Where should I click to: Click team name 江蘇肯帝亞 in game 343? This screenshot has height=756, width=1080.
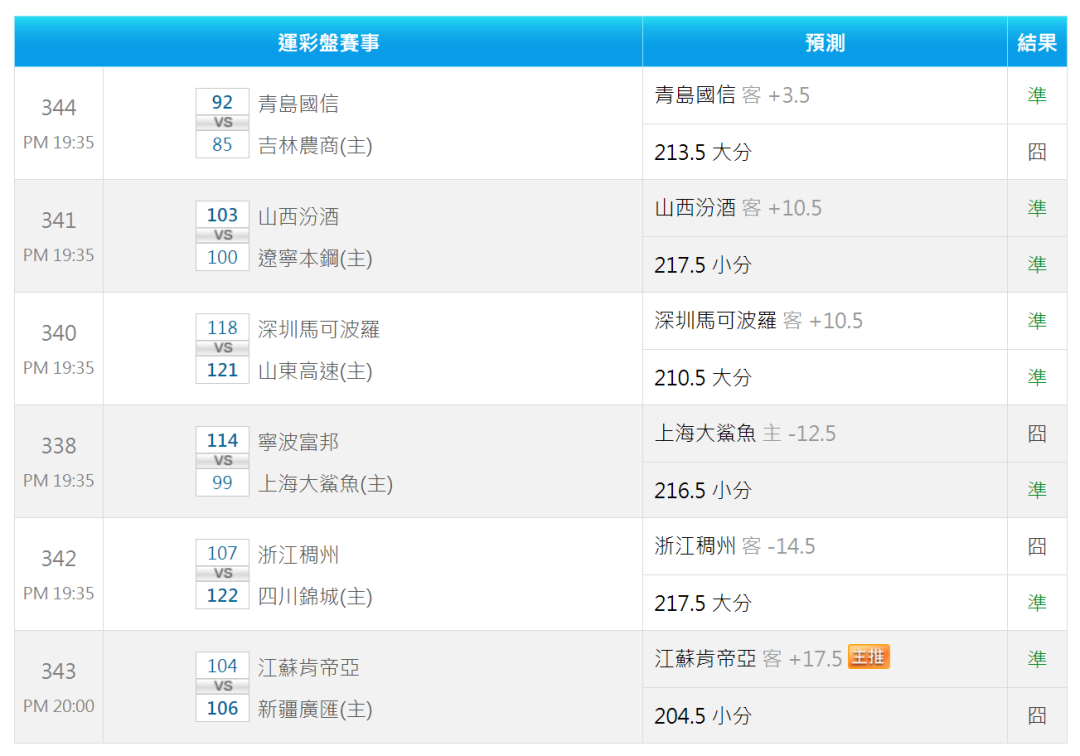309,668
